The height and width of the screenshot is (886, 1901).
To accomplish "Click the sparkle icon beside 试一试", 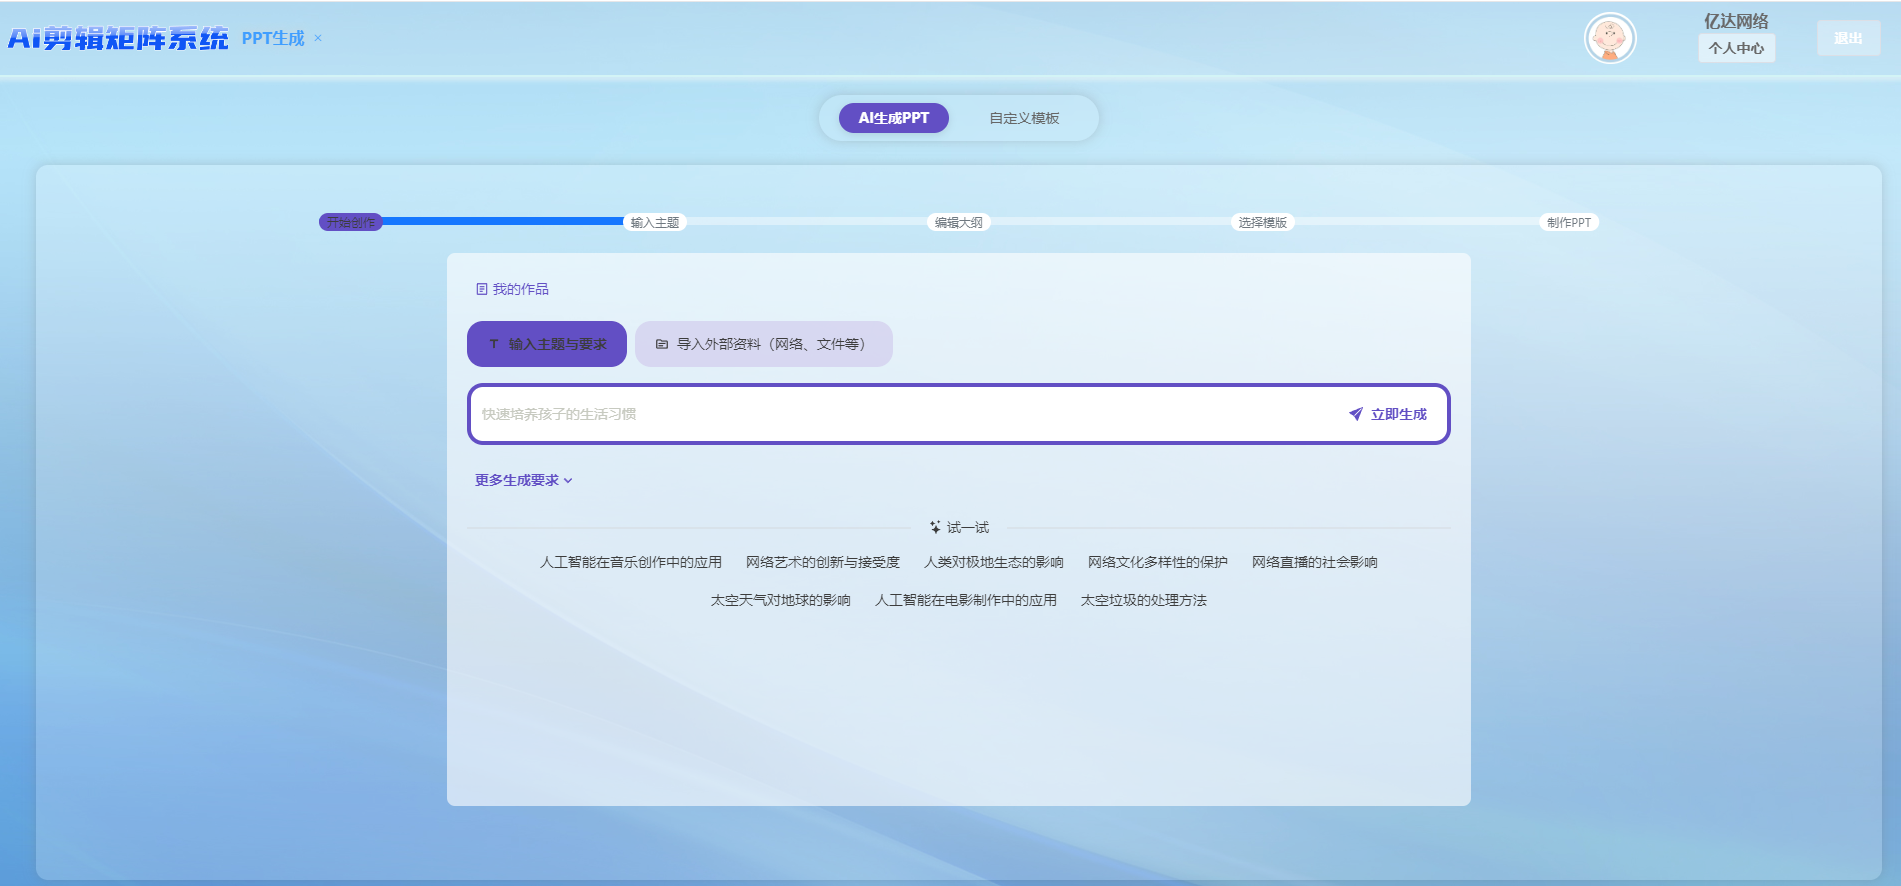I will [x=935, y=527].
